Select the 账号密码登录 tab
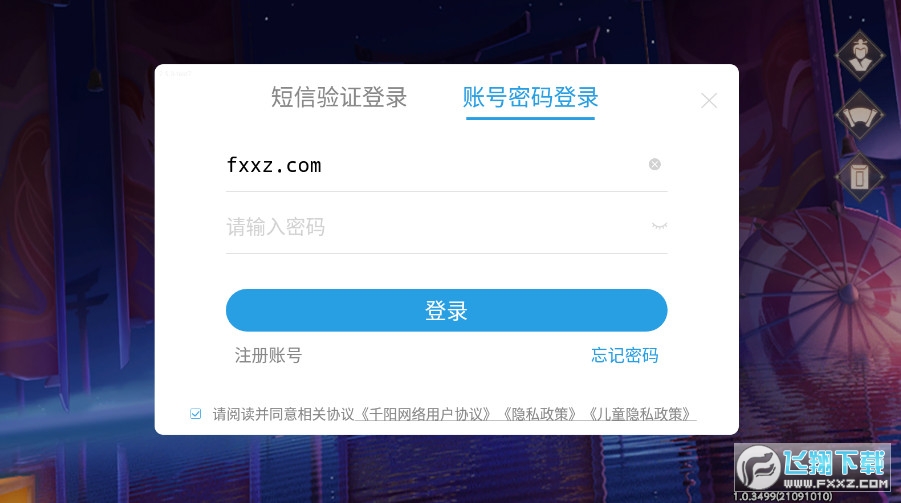The image size is (901, 503). (x=530, y=97)
